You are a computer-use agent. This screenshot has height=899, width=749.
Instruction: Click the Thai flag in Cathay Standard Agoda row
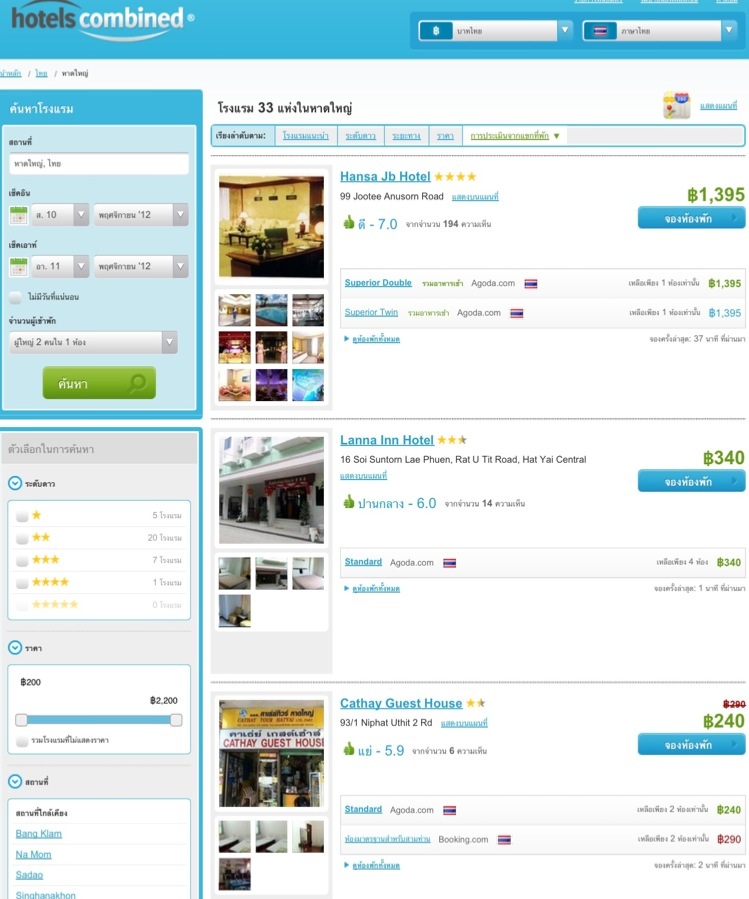(x=450, y=810)
